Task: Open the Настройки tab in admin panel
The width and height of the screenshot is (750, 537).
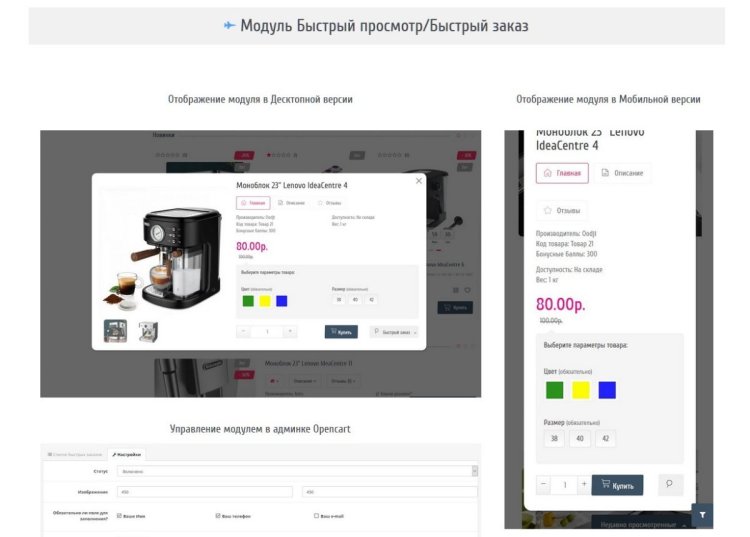Action: point(127,454)
